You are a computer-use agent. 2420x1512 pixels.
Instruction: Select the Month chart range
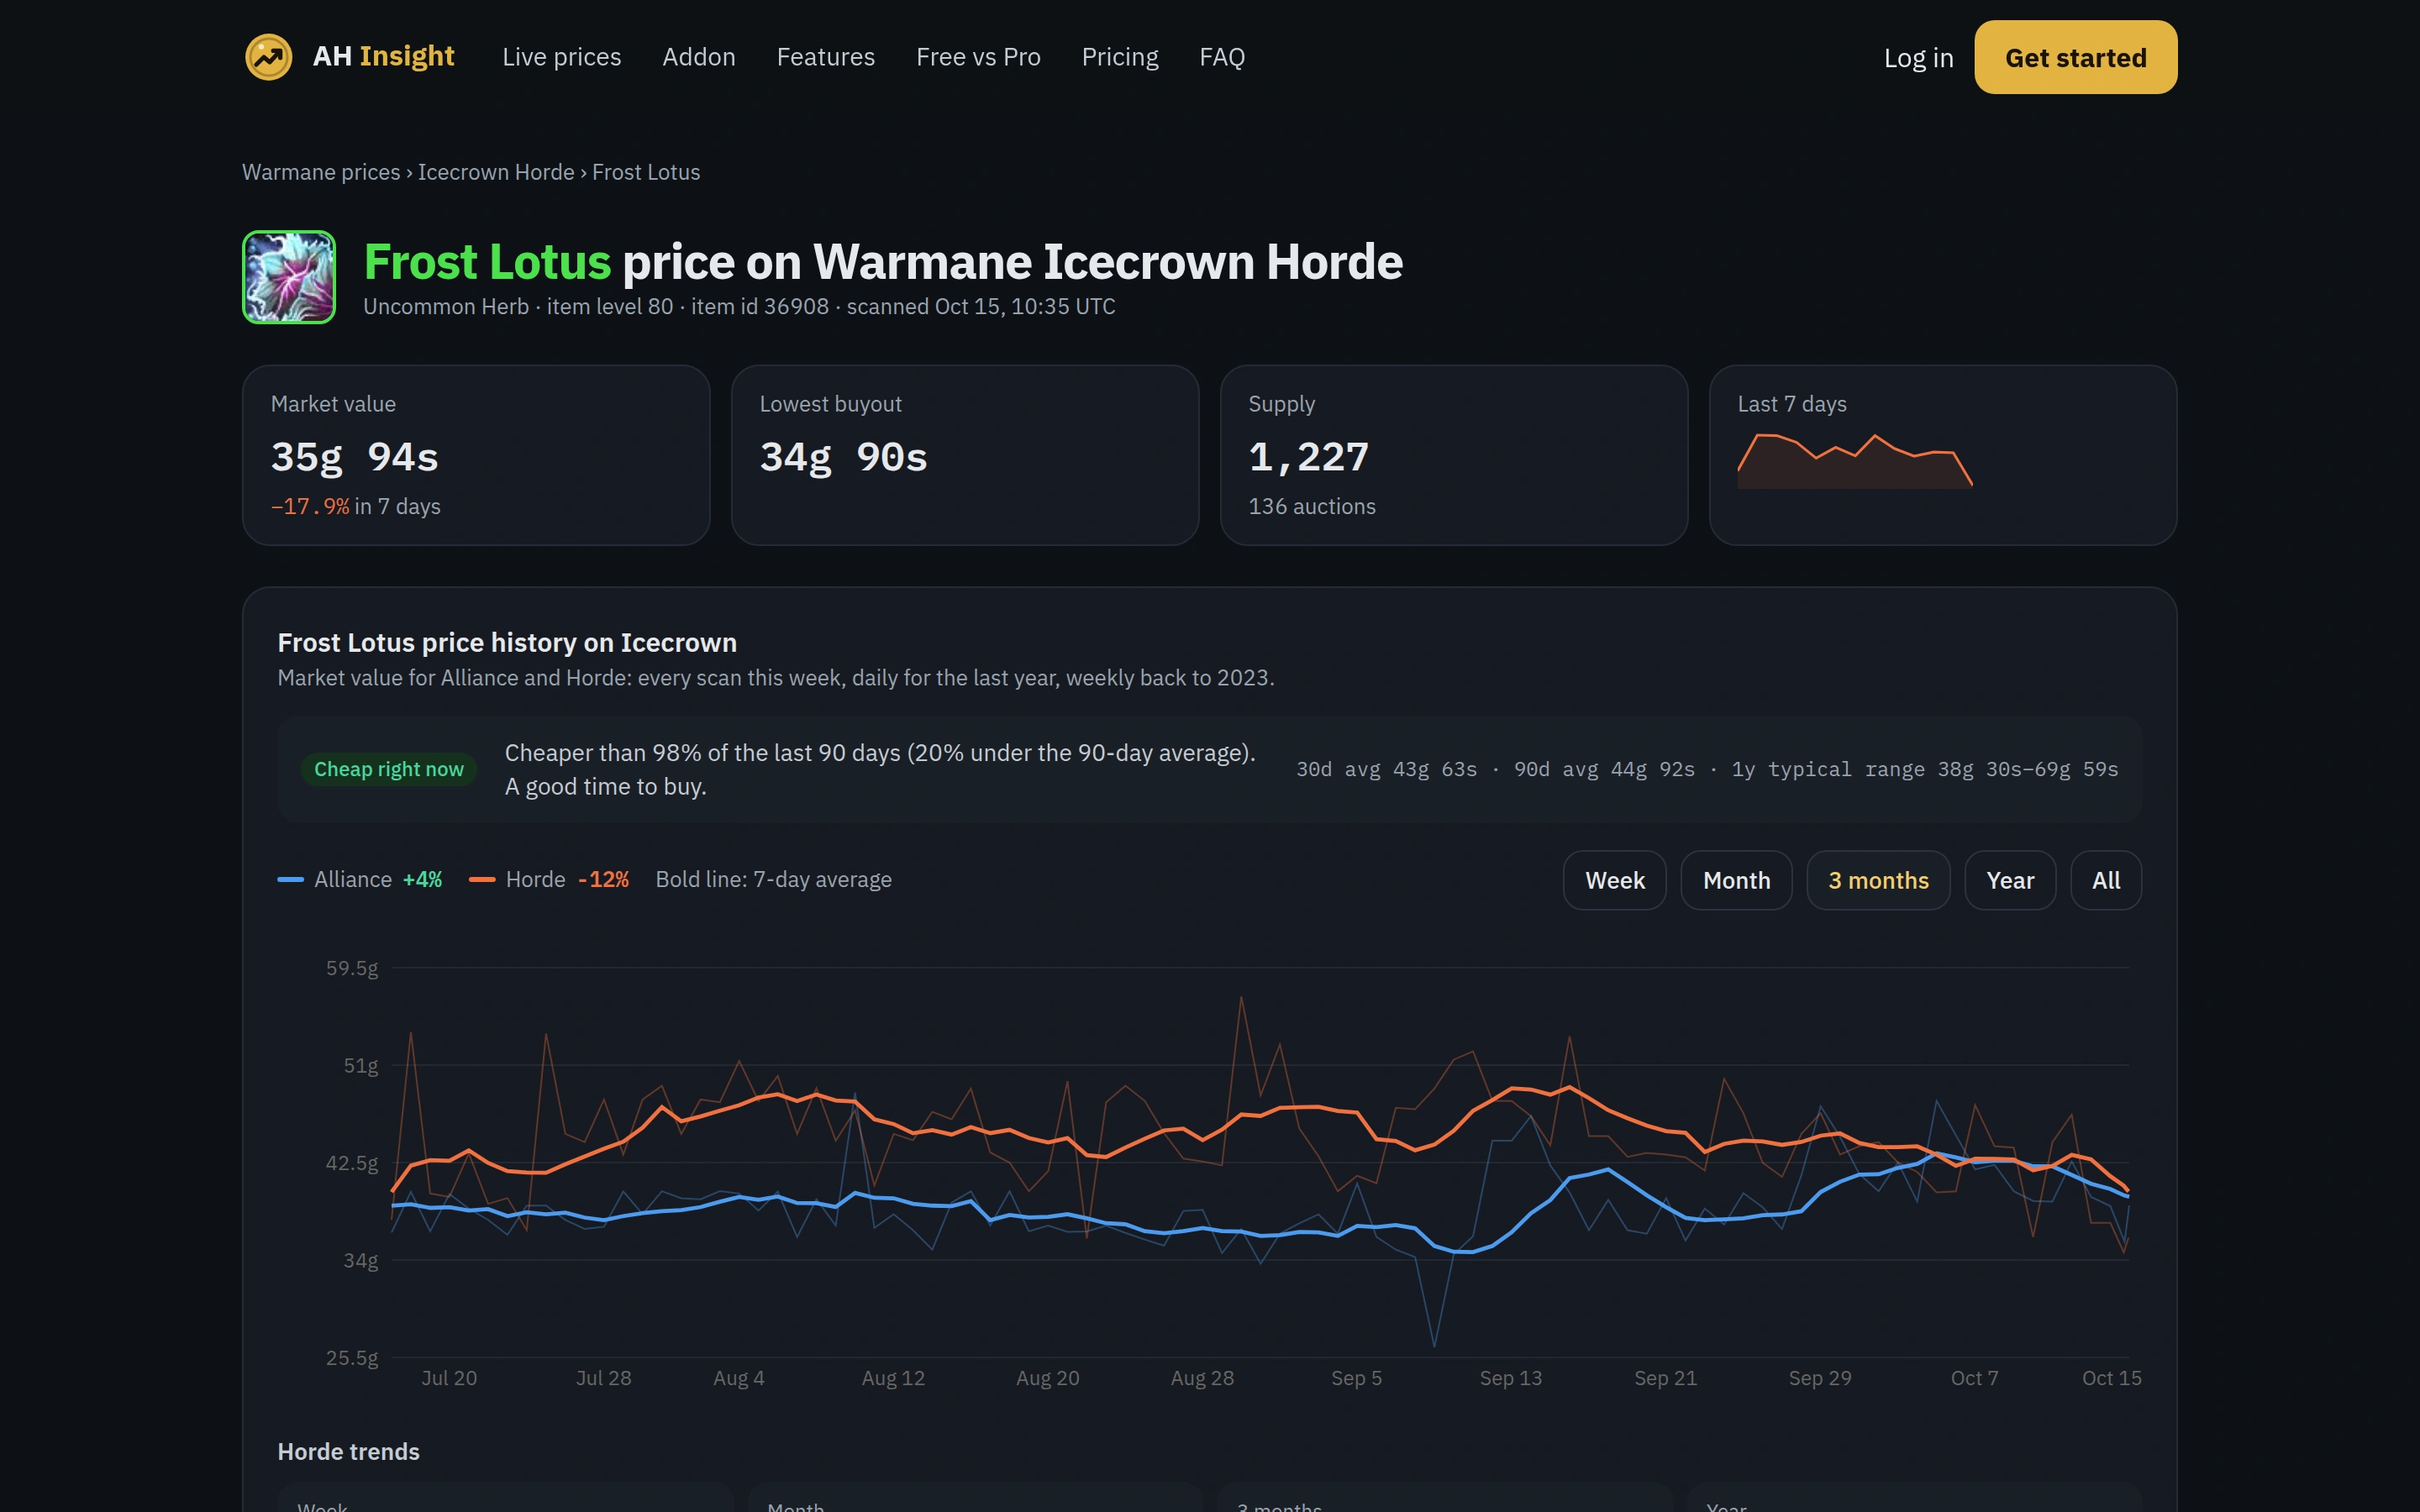coord(1736,880)
